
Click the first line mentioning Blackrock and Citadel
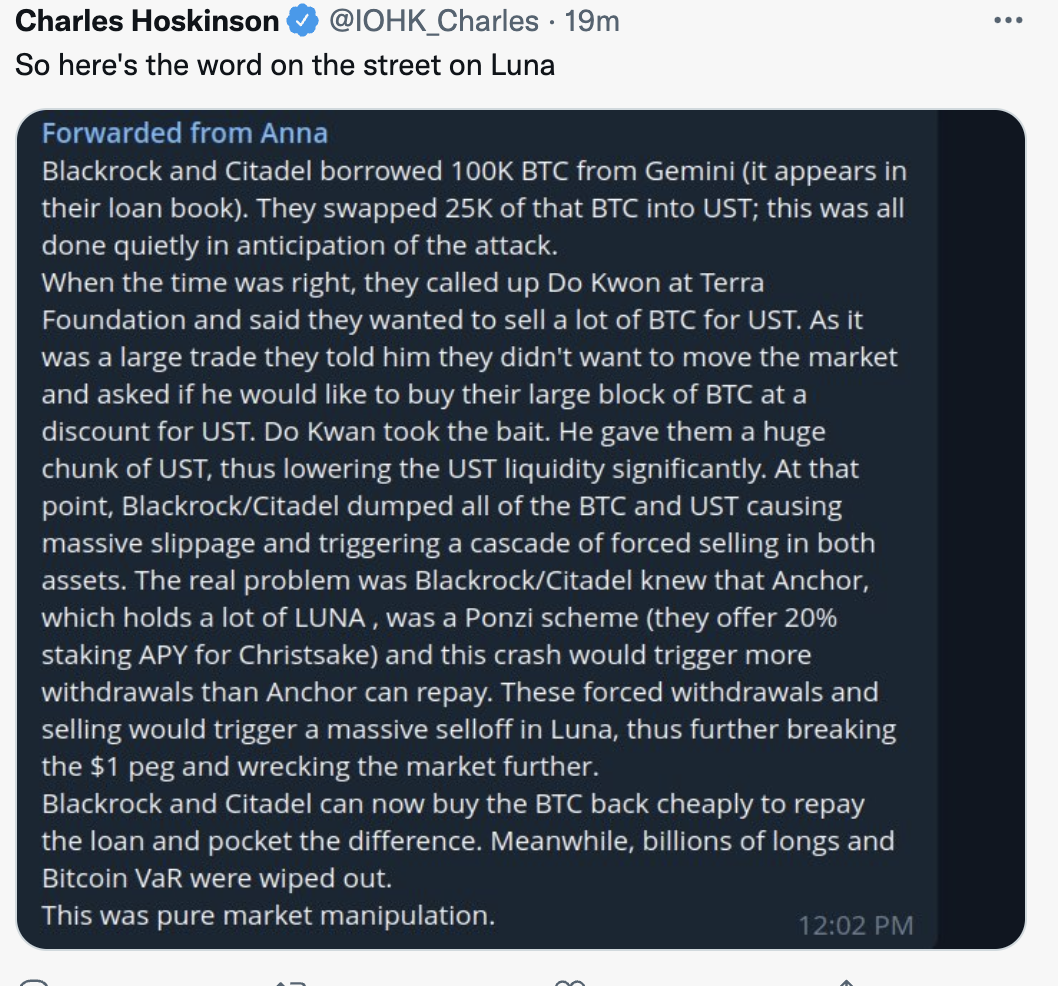pos(474,171)
